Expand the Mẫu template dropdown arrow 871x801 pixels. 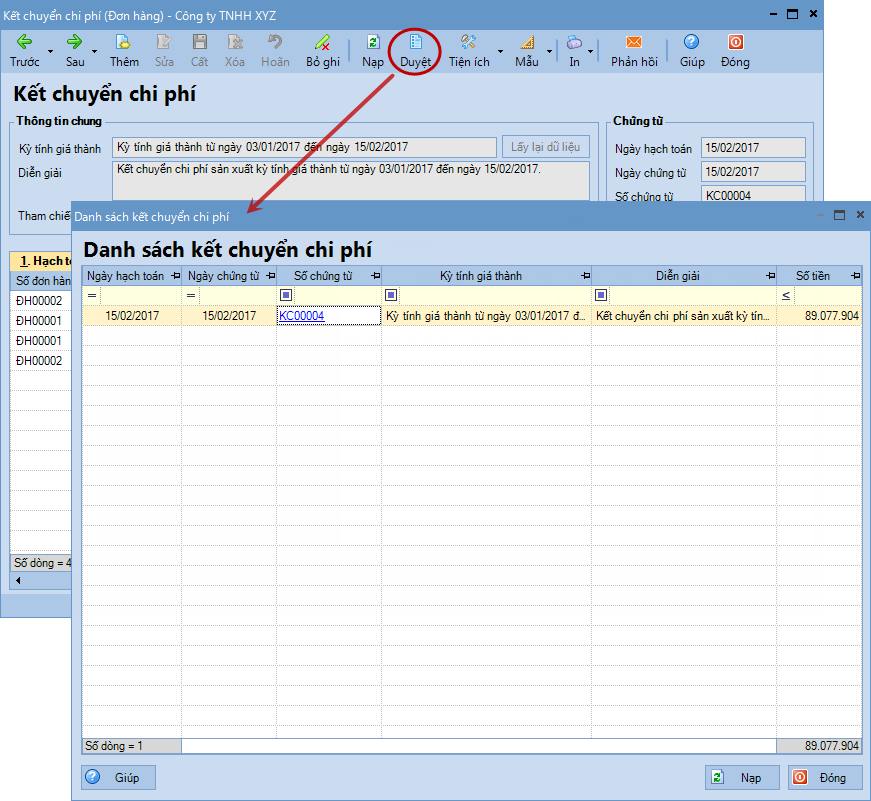point(549,51)
